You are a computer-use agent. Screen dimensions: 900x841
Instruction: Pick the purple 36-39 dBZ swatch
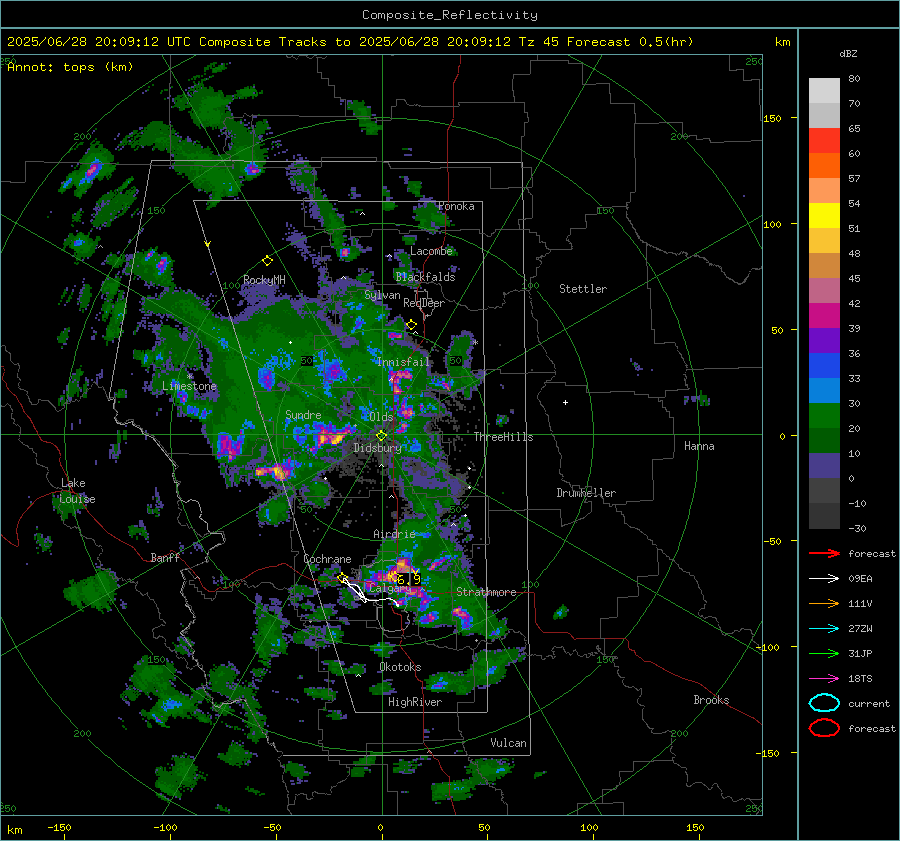[x=824, y=340]
